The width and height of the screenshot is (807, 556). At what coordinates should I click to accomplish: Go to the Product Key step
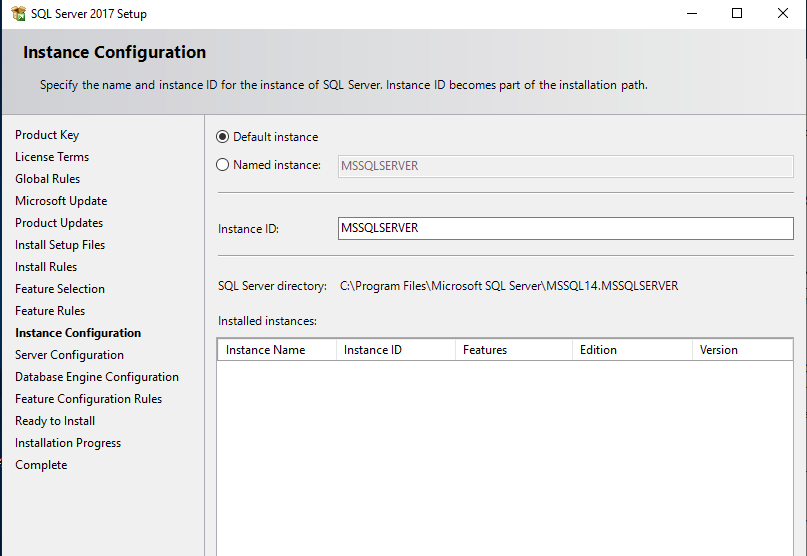click(x=47, y=135)
